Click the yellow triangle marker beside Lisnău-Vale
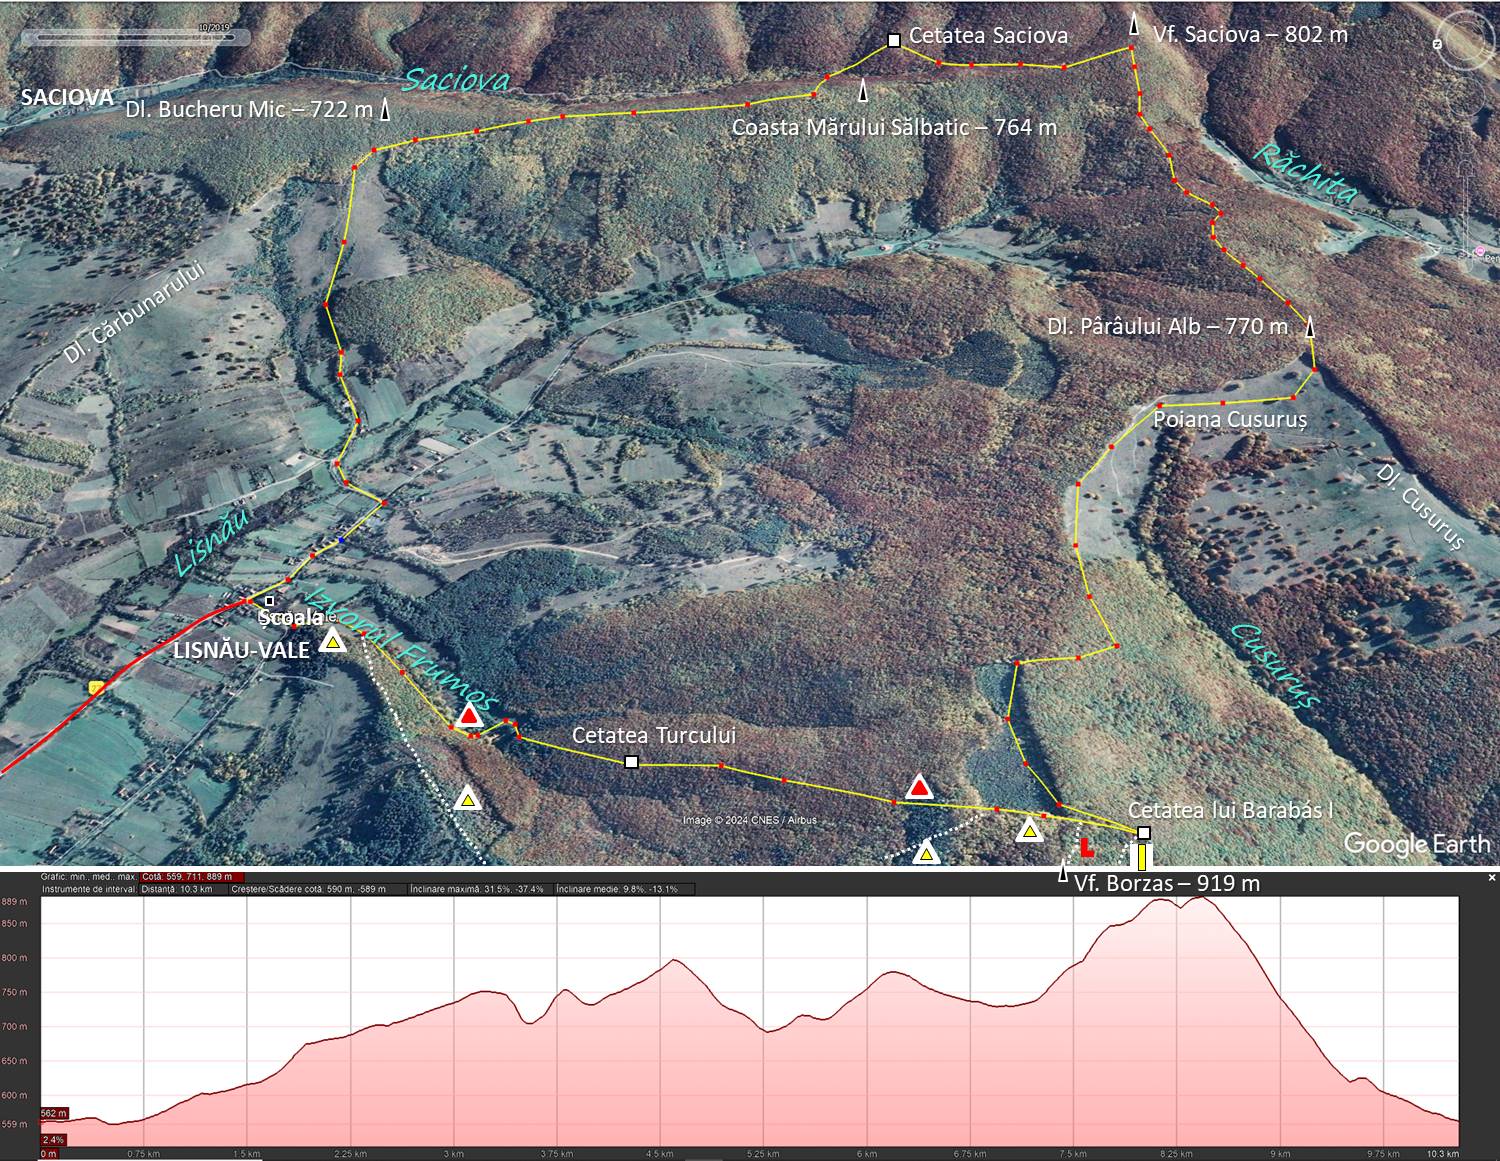The width and height of the screenshot is (1500, 1161). 333,642
